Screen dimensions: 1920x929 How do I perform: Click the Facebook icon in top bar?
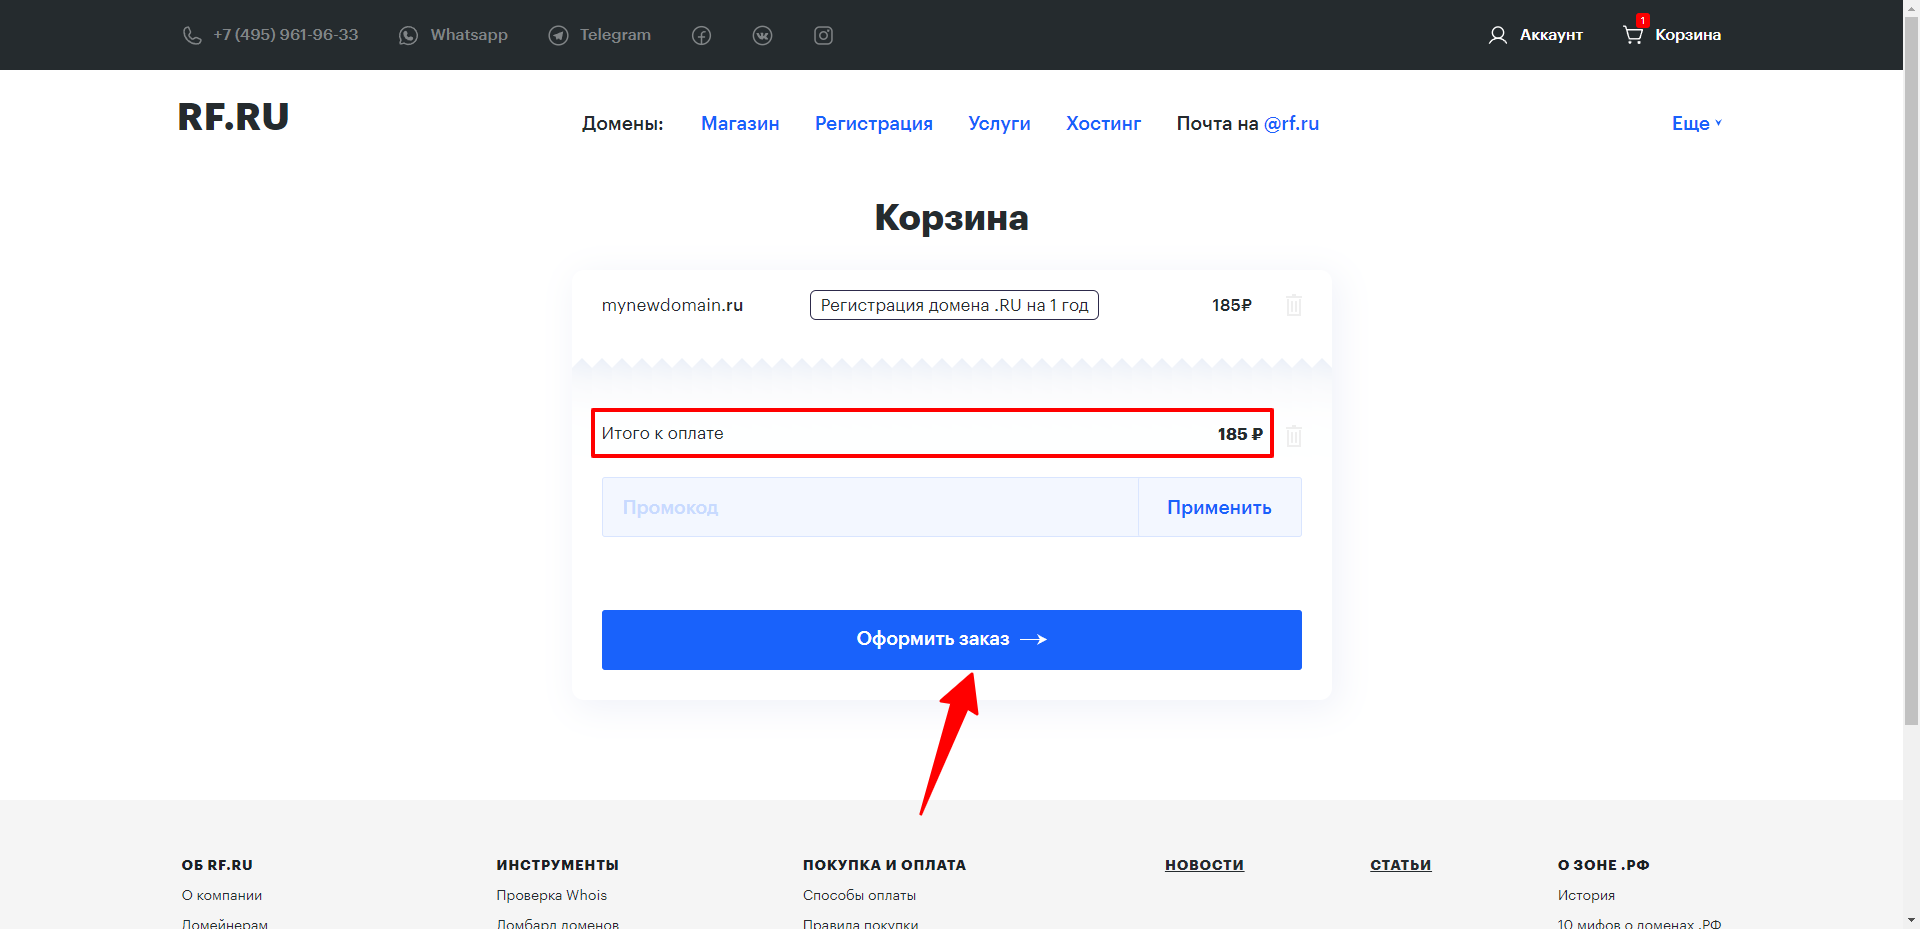[701, 36]
